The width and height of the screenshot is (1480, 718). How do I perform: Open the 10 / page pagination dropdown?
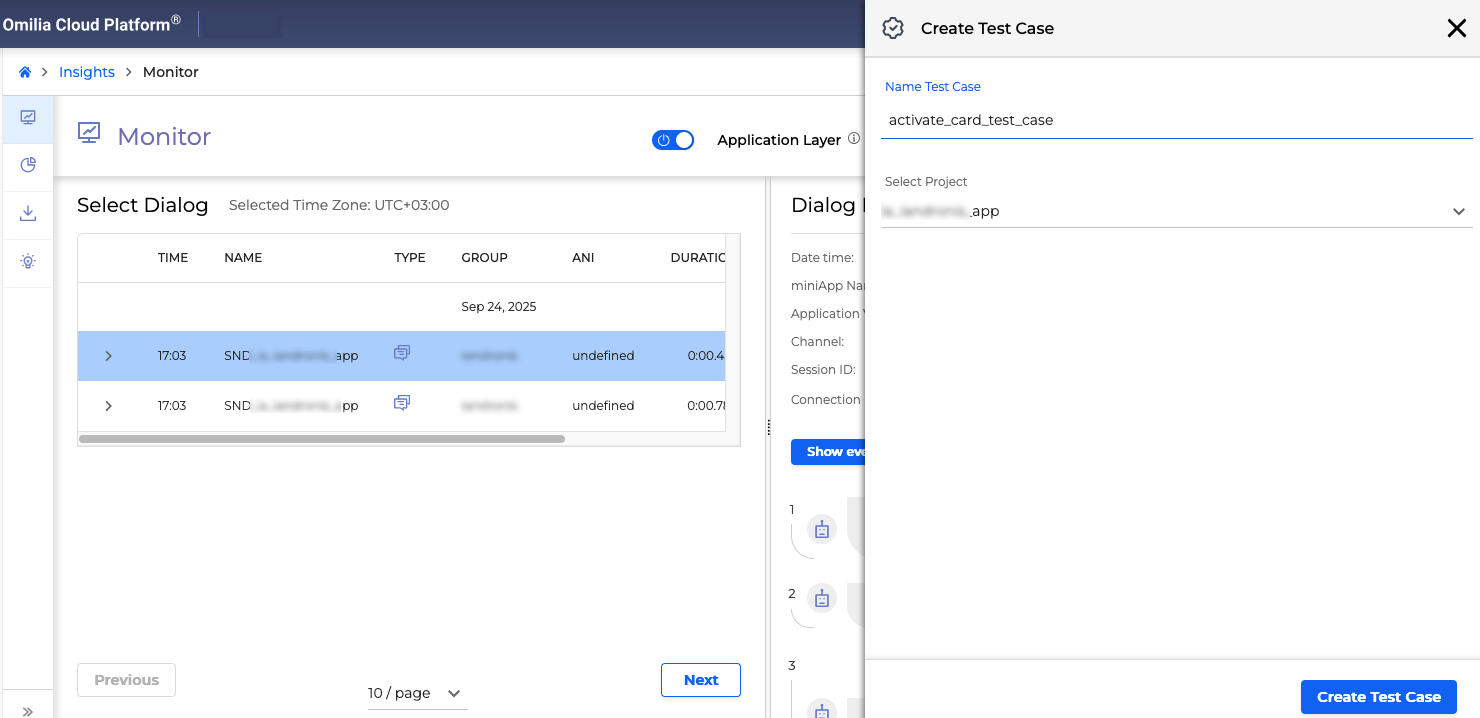point(417,692)
